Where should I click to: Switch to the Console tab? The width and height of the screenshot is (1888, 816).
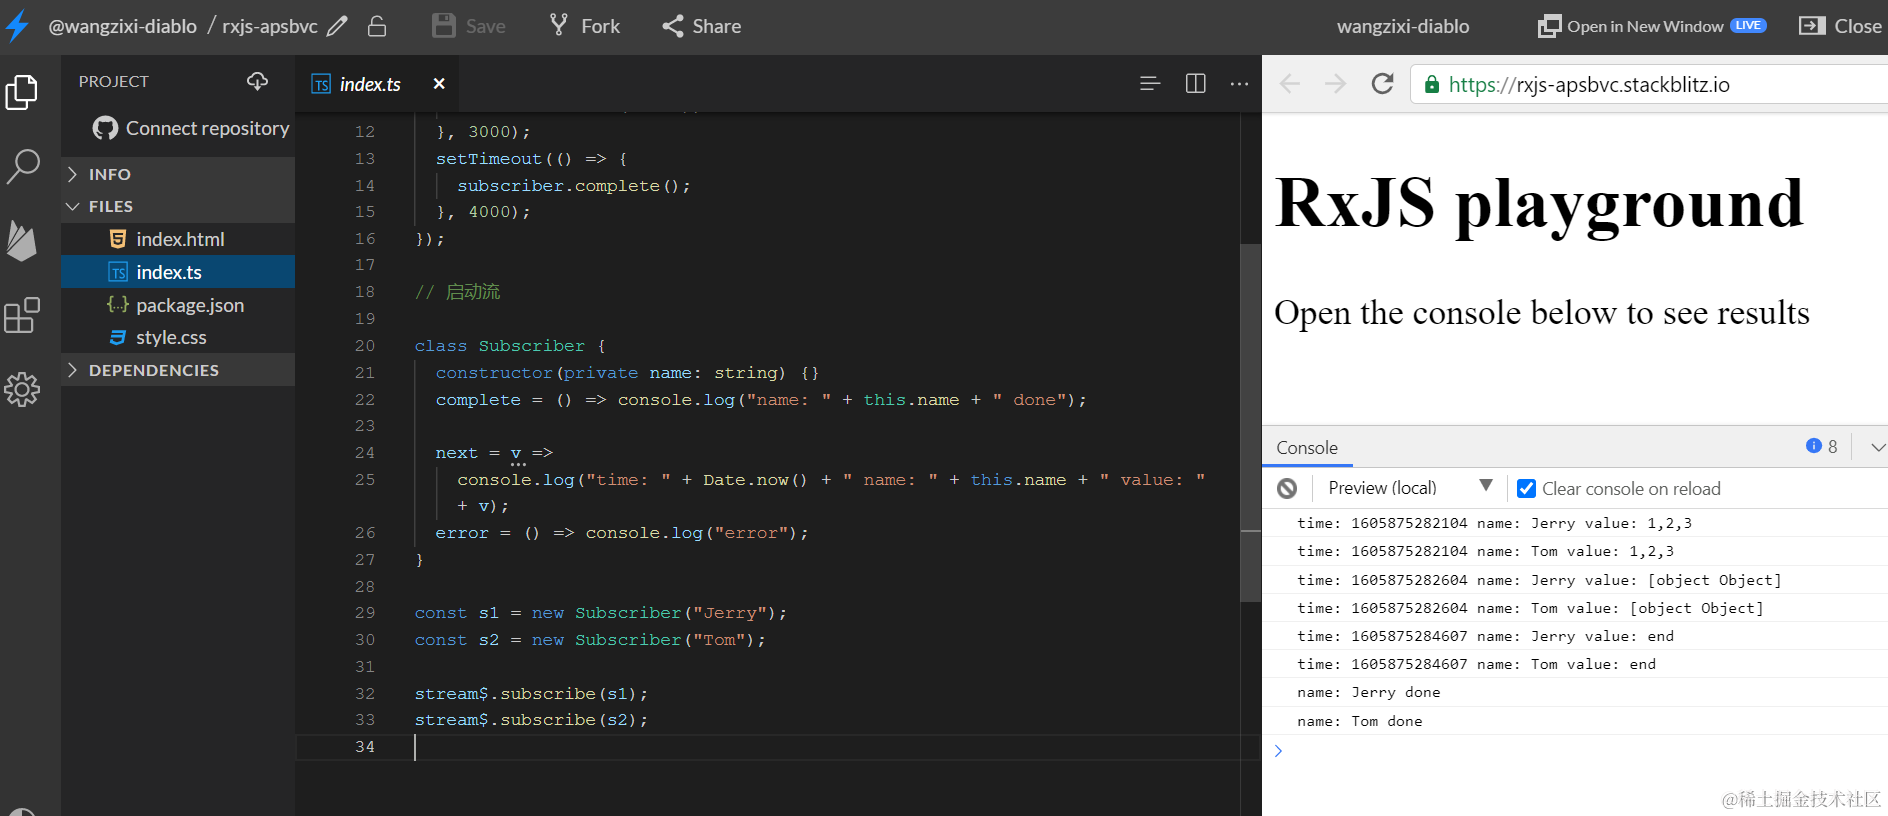[x=1307, y=448]
